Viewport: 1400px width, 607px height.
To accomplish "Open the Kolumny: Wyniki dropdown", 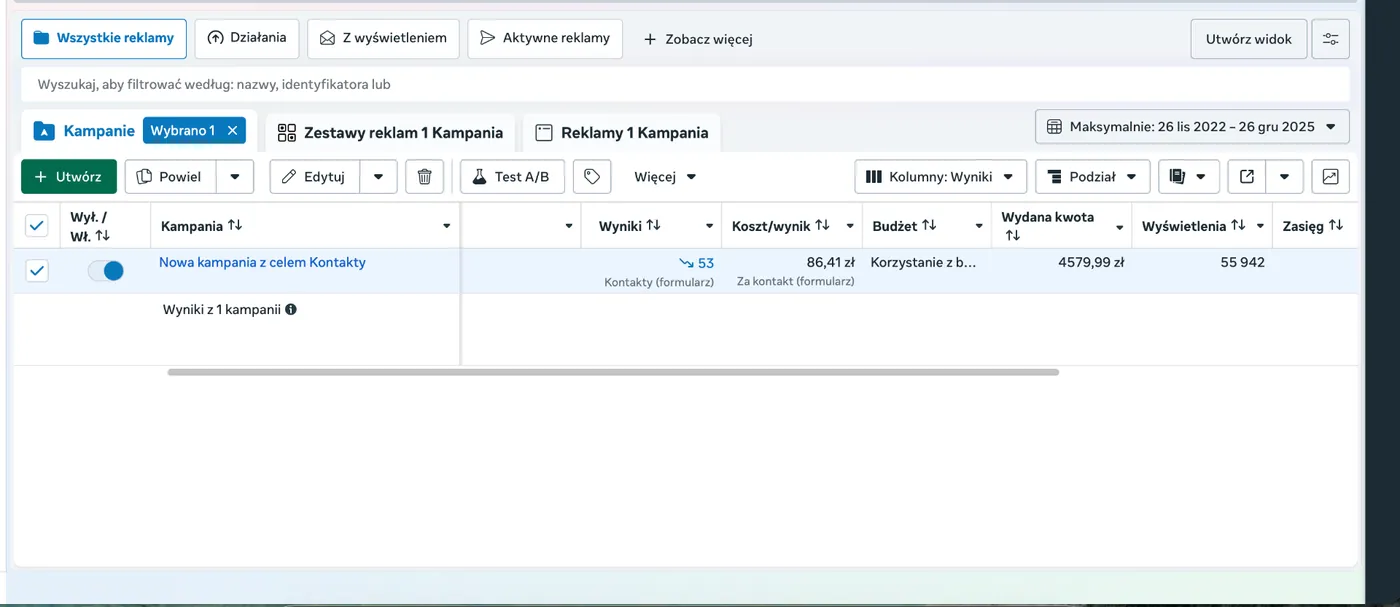I will click(x=940, y=177).
